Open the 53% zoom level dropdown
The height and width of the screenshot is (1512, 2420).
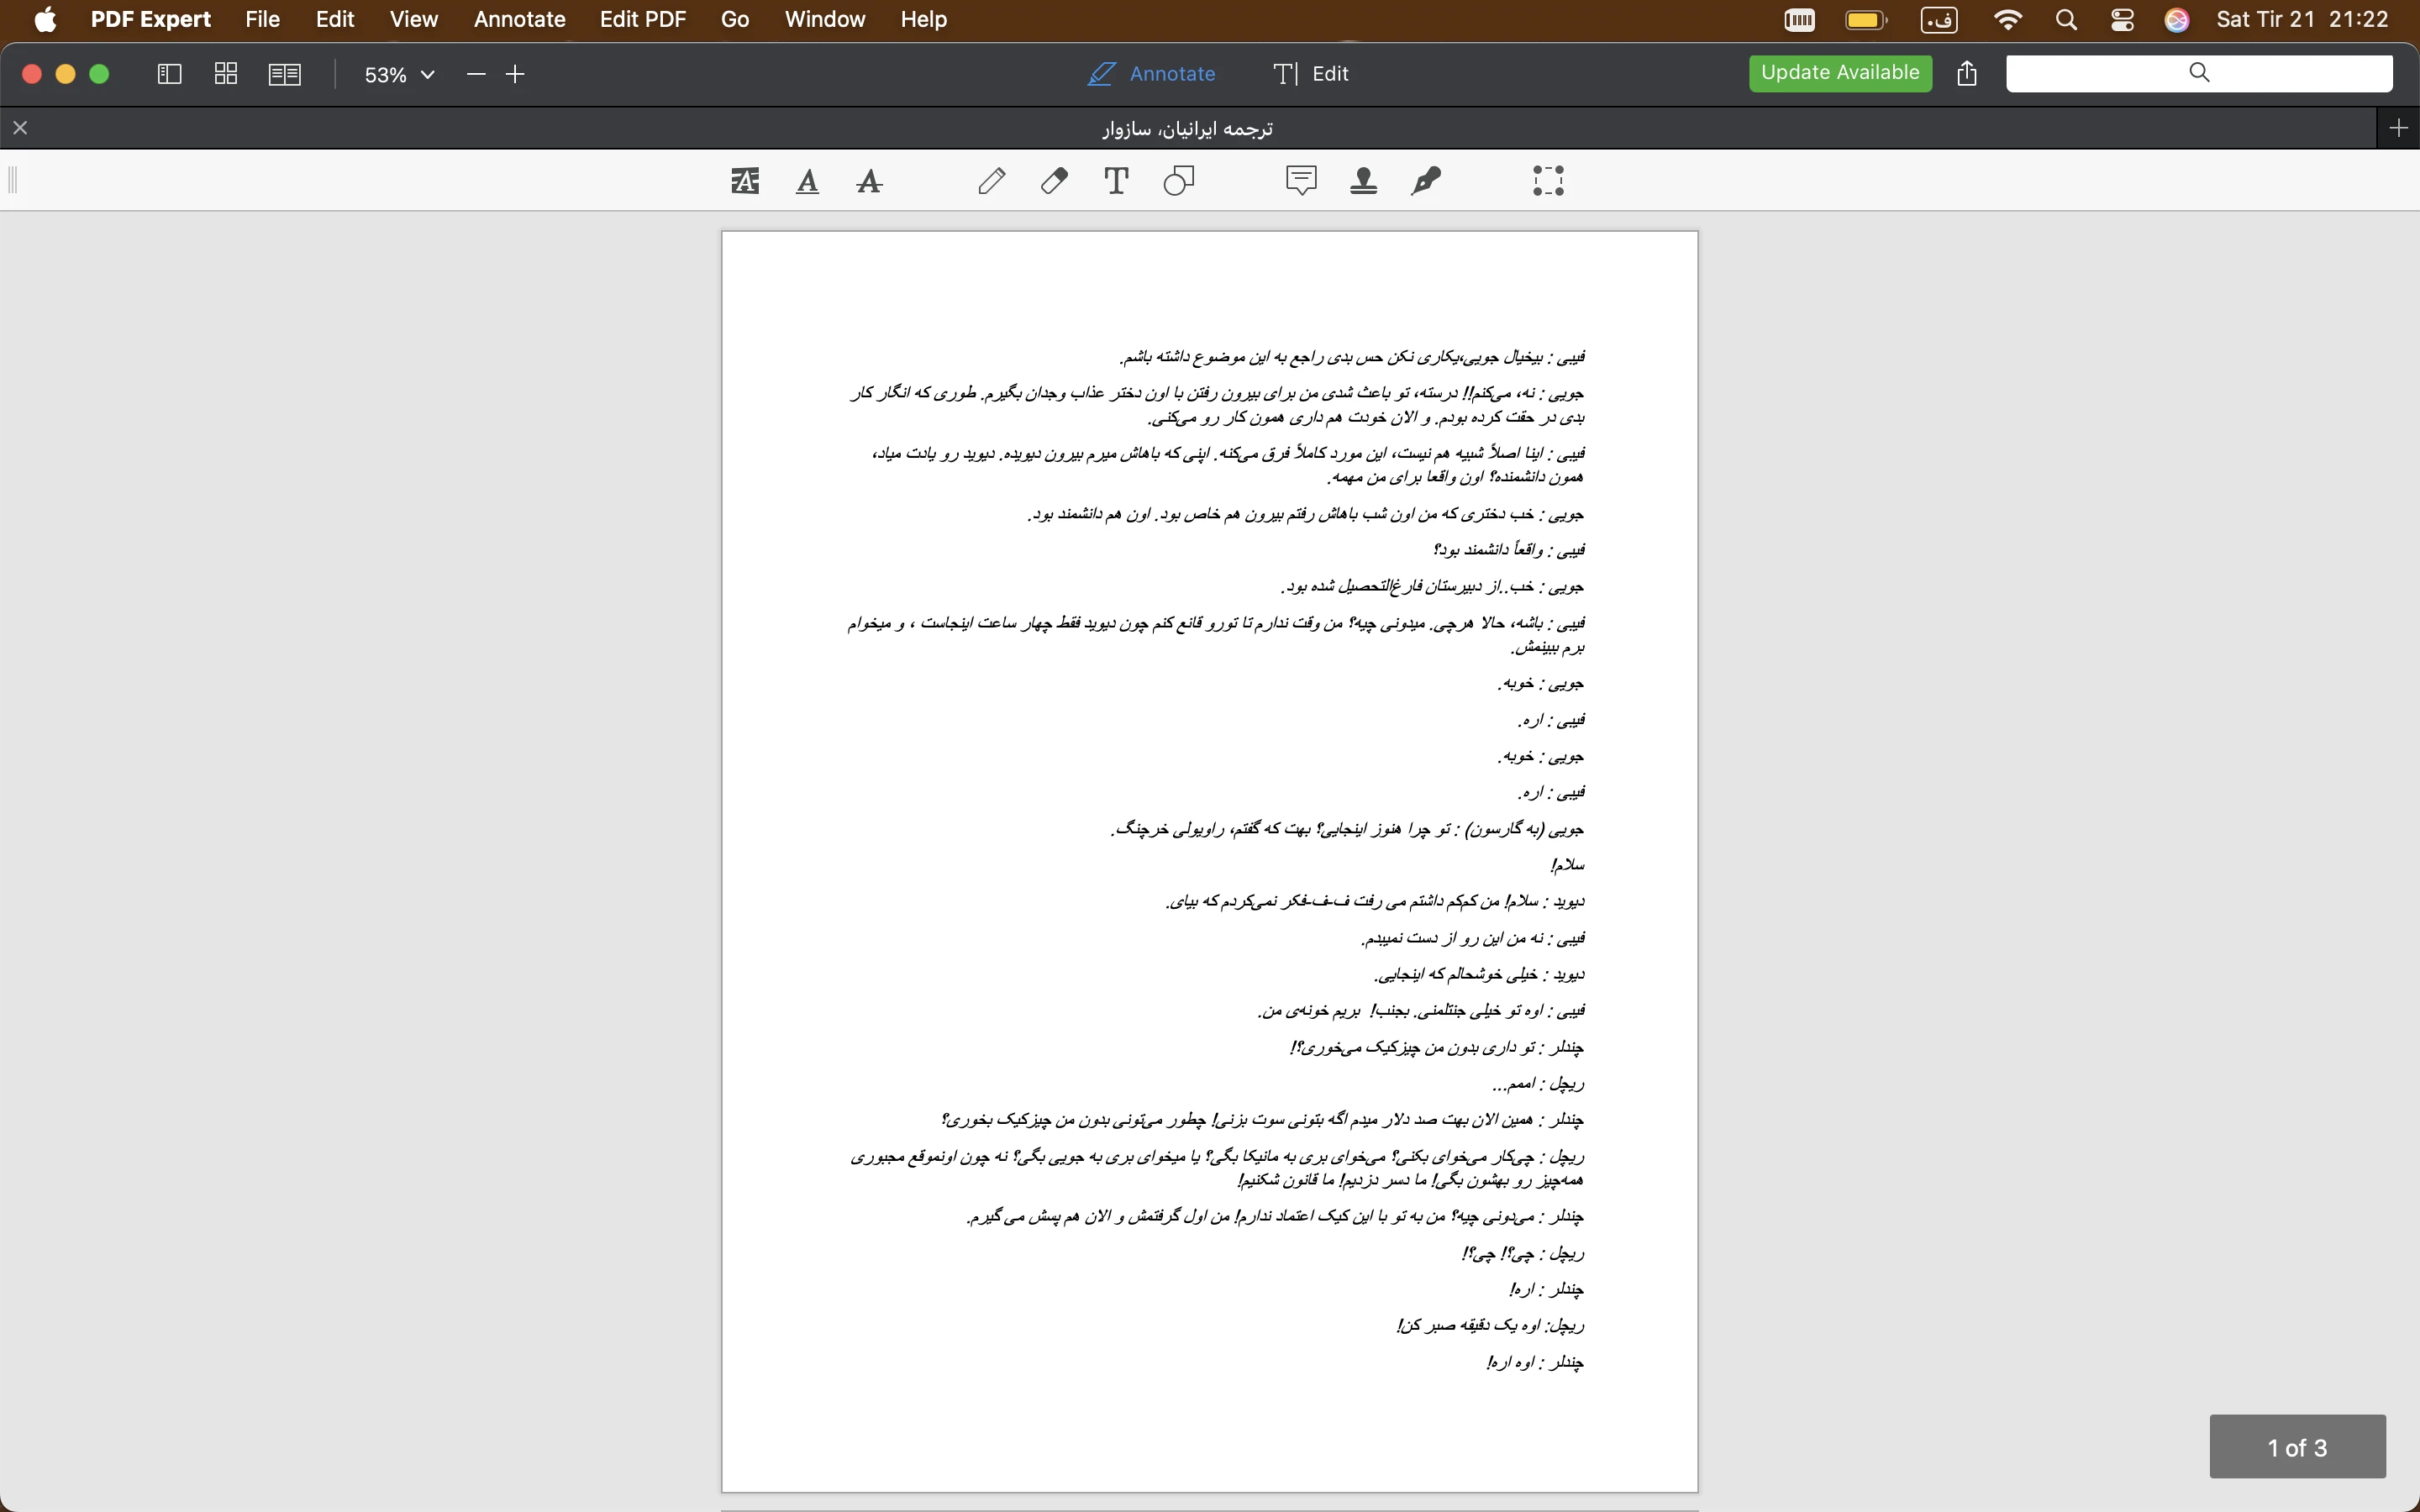coord(399,75)
